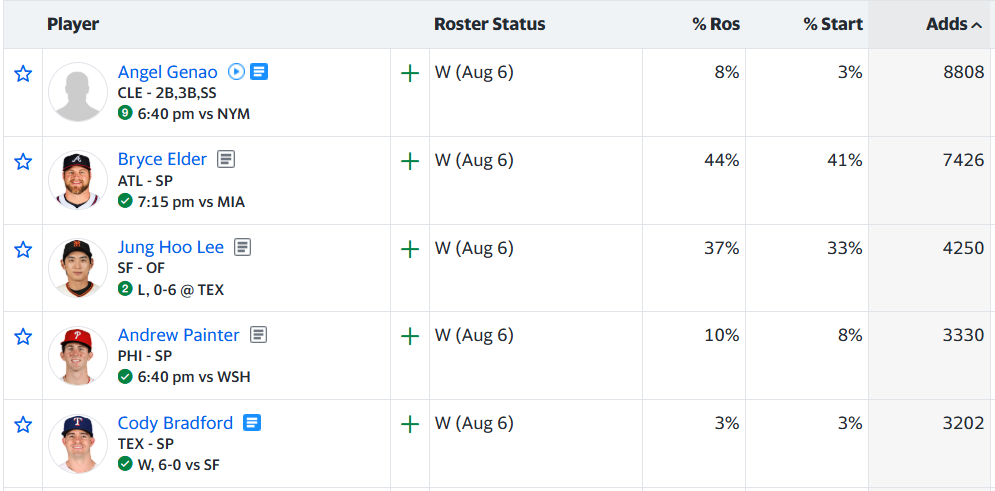Screen dimensions: 995x491
Task: Open blue notes icon for Cody Bradford
Action: tap(252, 422)
